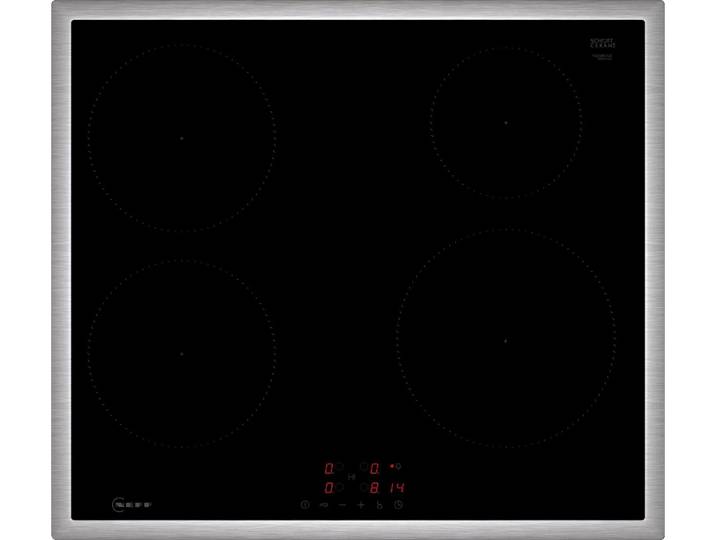Touch the centre of rear-left cooking zone
Image resolution: width=716 pixels, height=540 pixels.
point(182,138)
